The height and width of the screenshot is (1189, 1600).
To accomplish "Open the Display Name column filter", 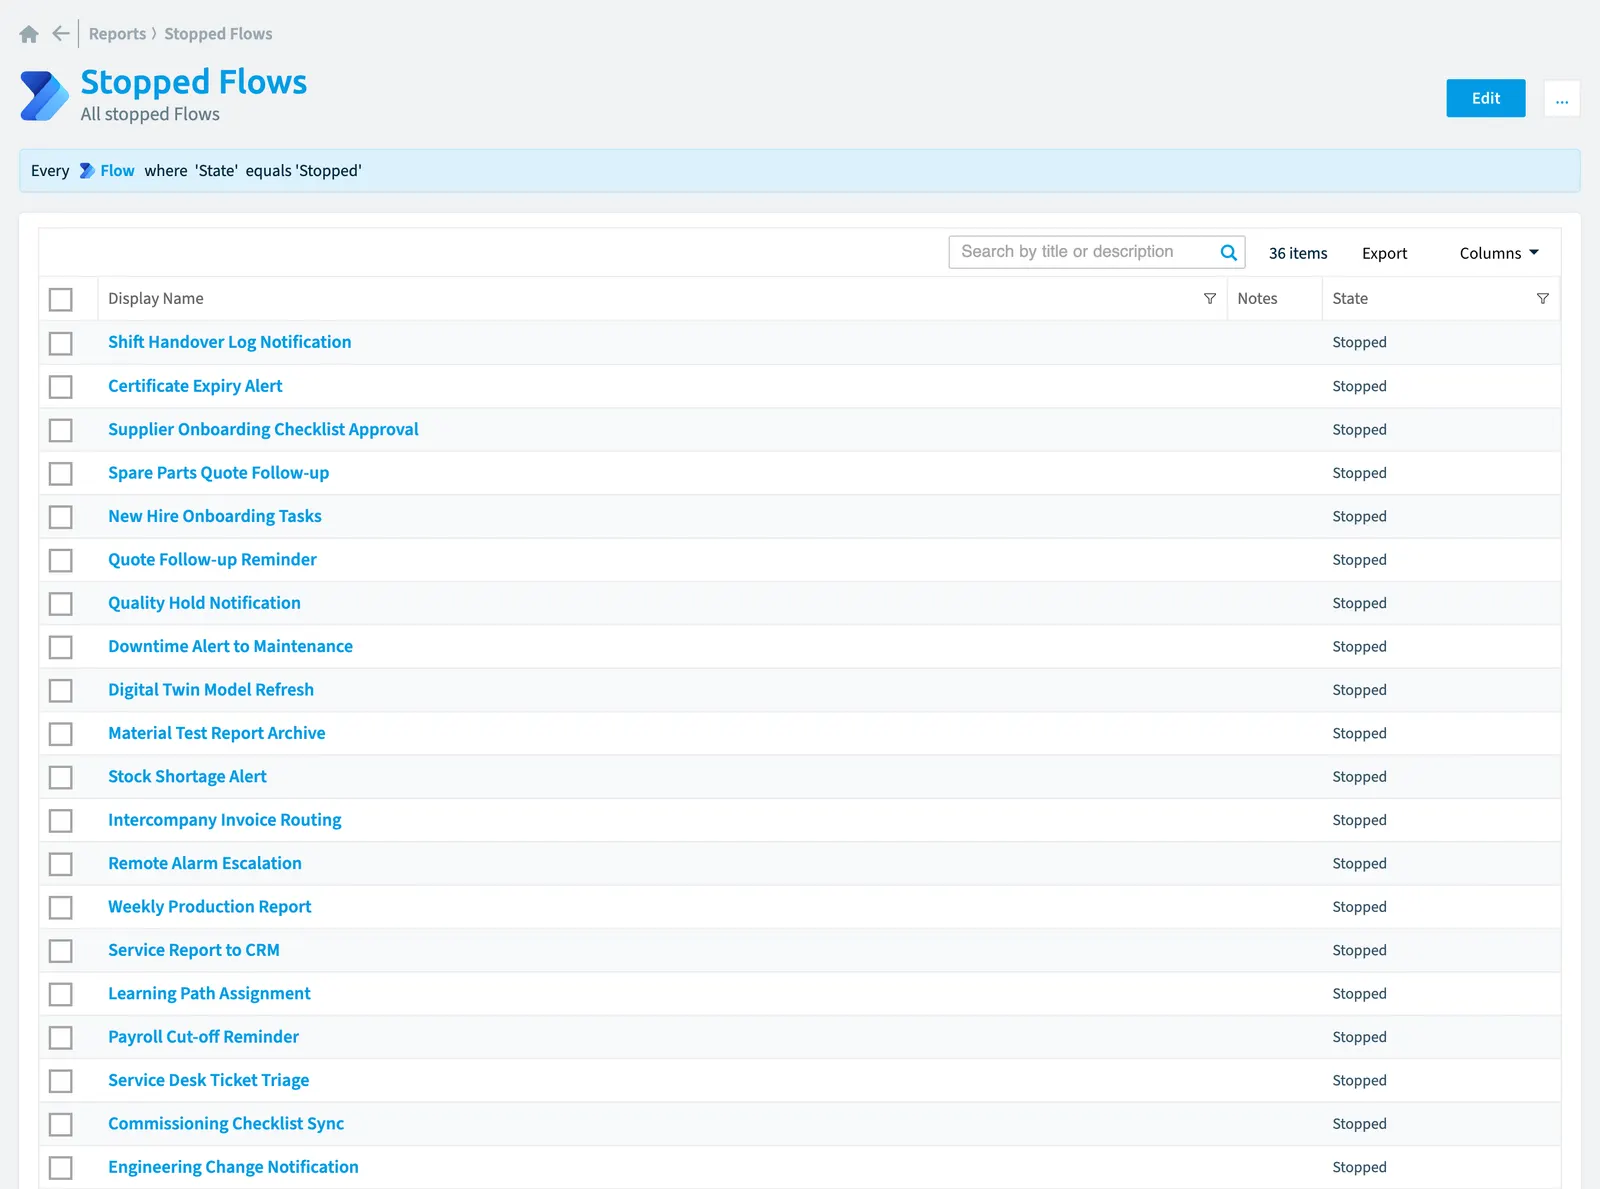I will (x=1210, y=298).
